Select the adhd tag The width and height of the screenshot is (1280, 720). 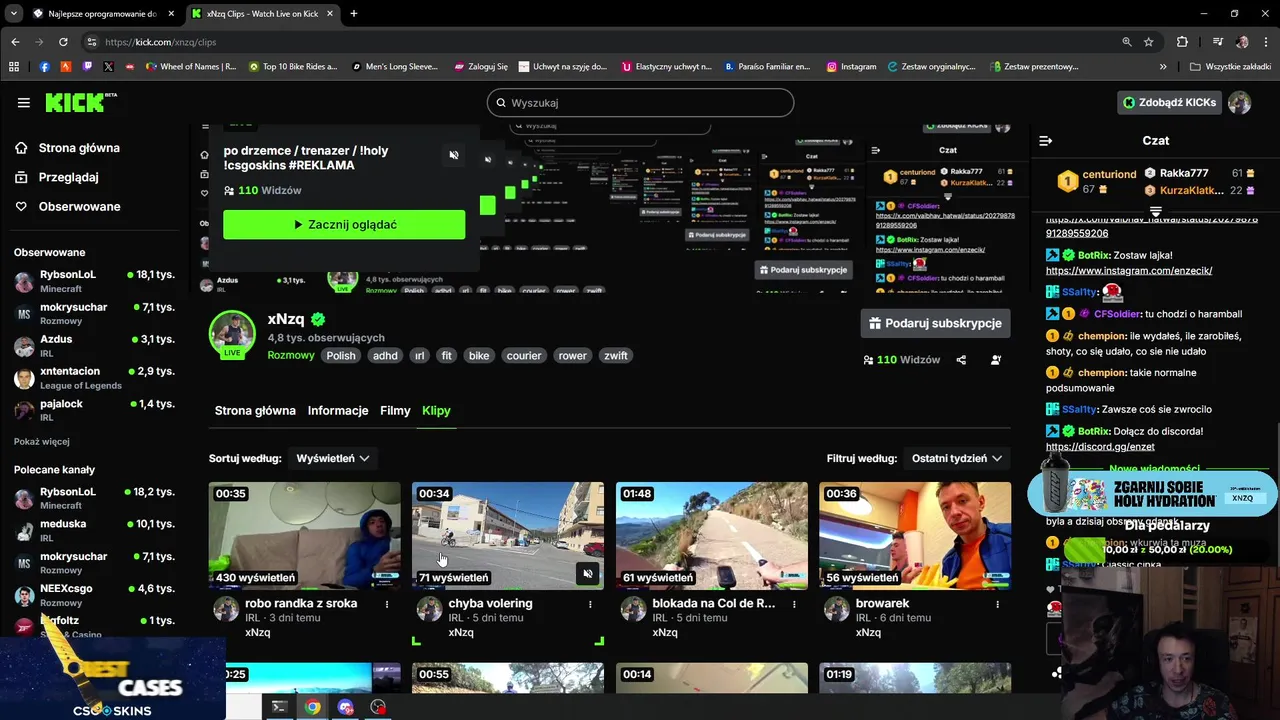(385, 355)
